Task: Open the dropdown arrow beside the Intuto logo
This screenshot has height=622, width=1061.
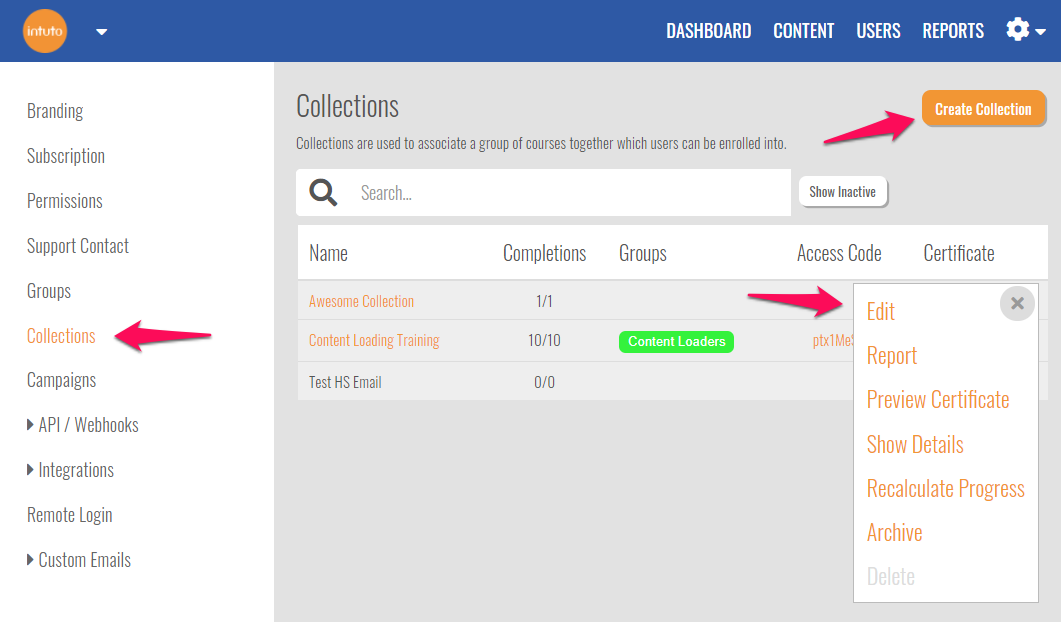Action: click(101, 31)
